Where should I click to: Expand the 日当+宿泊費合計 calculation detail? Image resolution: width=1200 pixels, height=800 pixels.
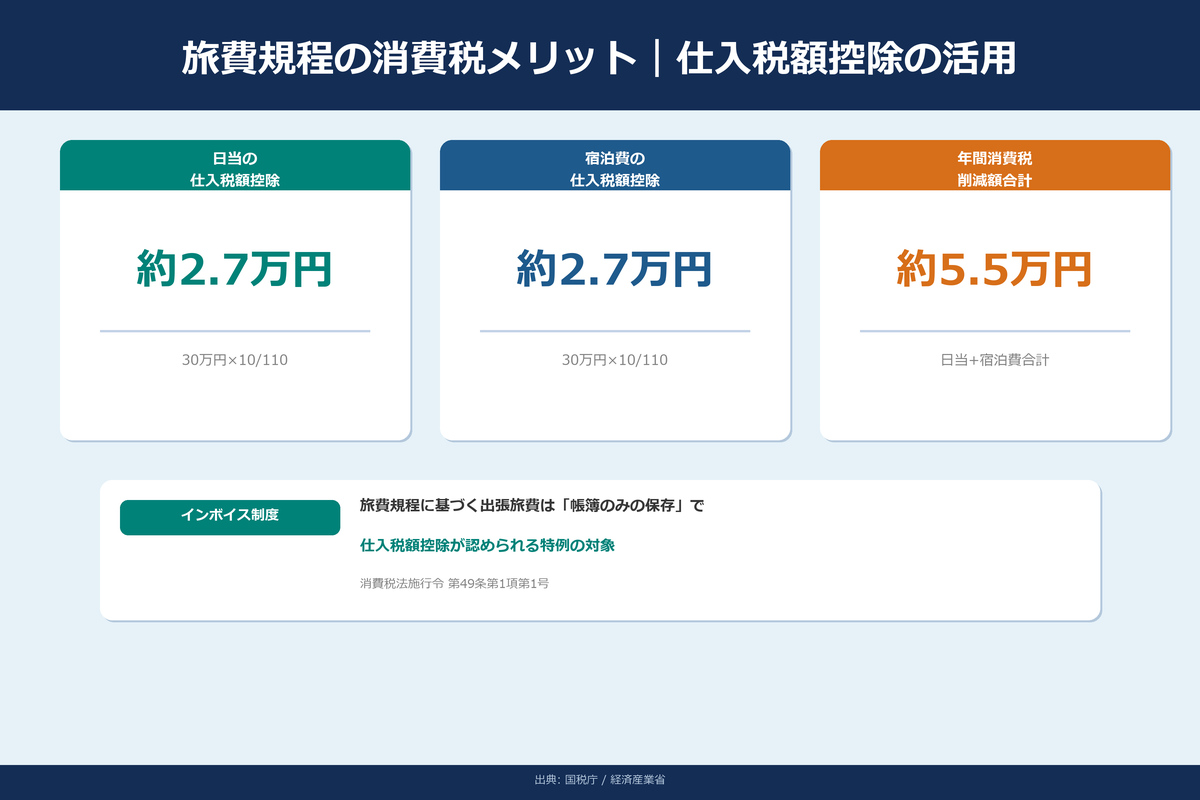(994, 361)
